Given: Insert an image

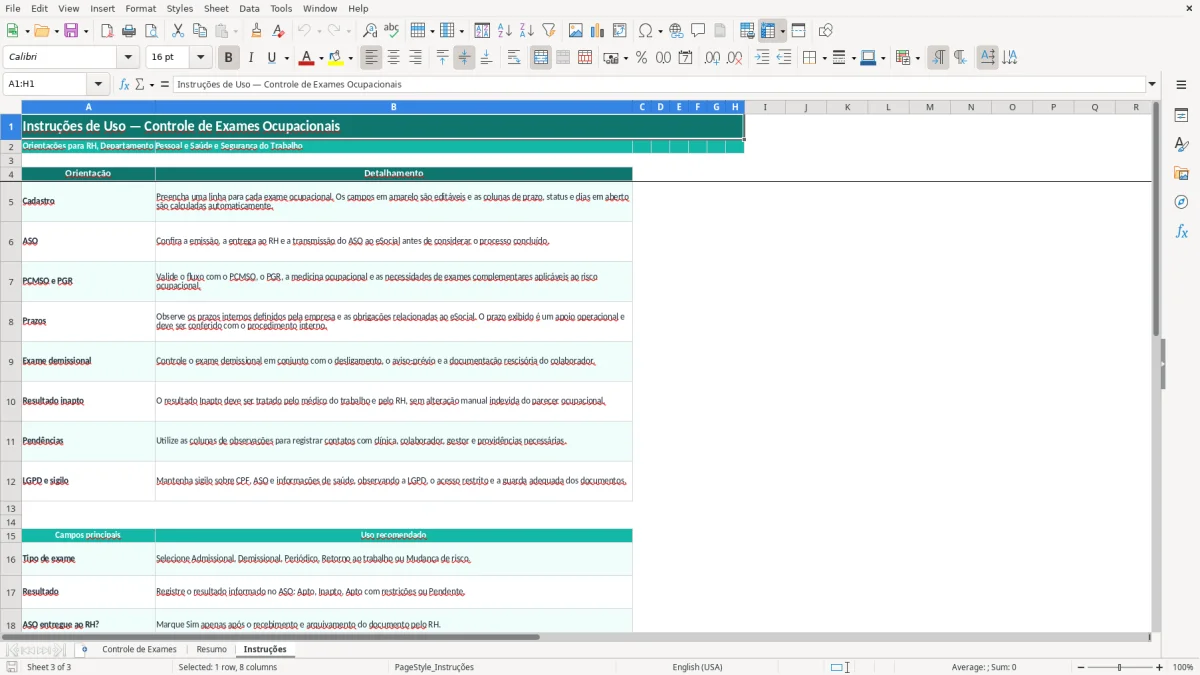Looking at the screenshot, I should [577, 31].
